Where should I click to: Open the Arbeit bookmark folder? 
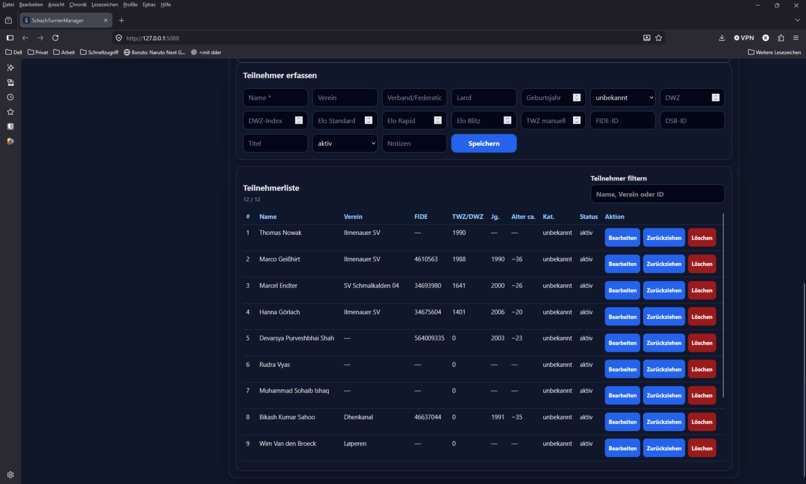[64, 52]
